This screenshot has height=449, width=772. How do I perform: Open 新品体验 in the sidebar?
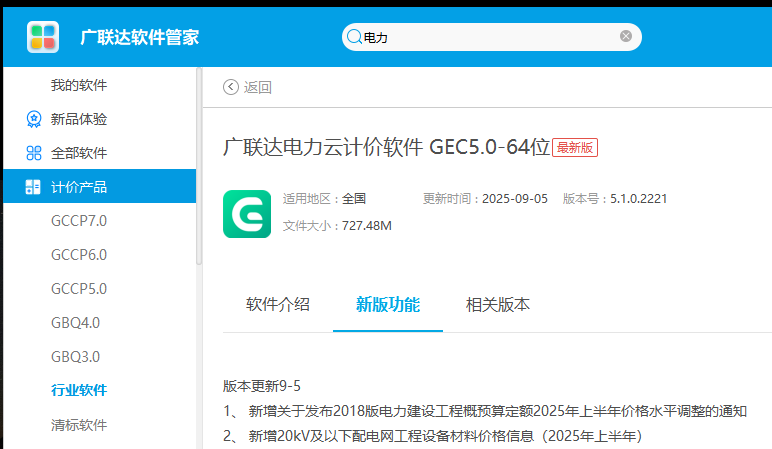pyautogui.click(x=79, y=119)
